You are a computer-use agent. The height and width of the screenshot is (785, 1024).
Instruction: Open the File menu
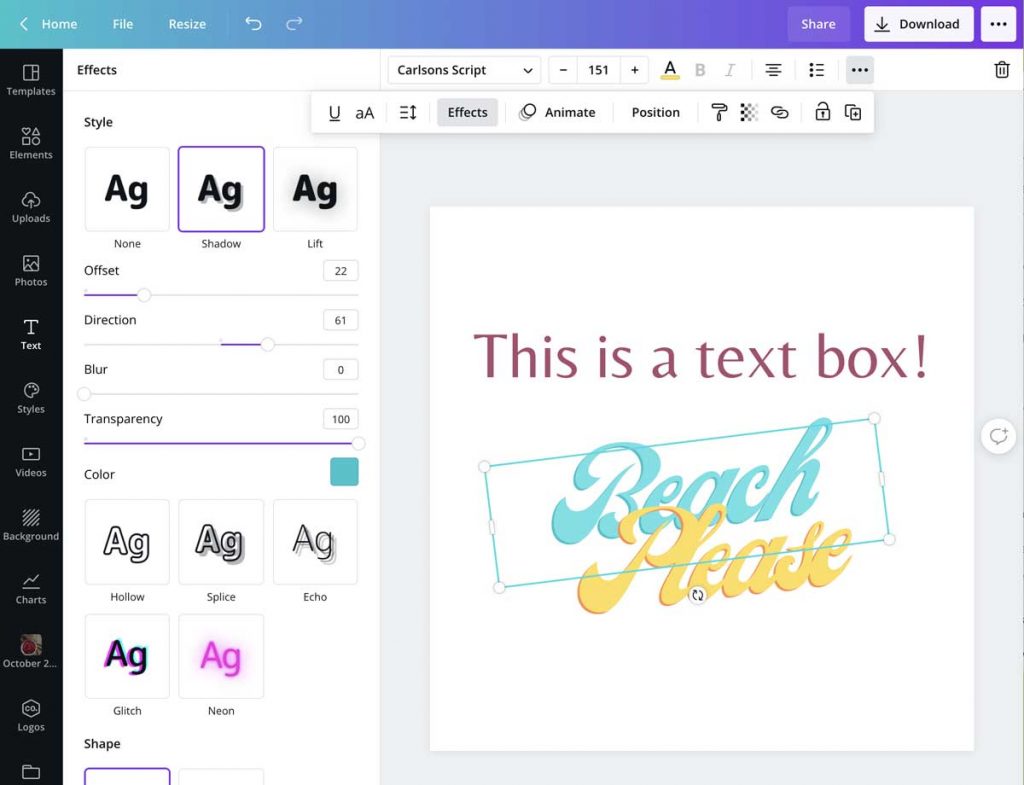(122, 23)
